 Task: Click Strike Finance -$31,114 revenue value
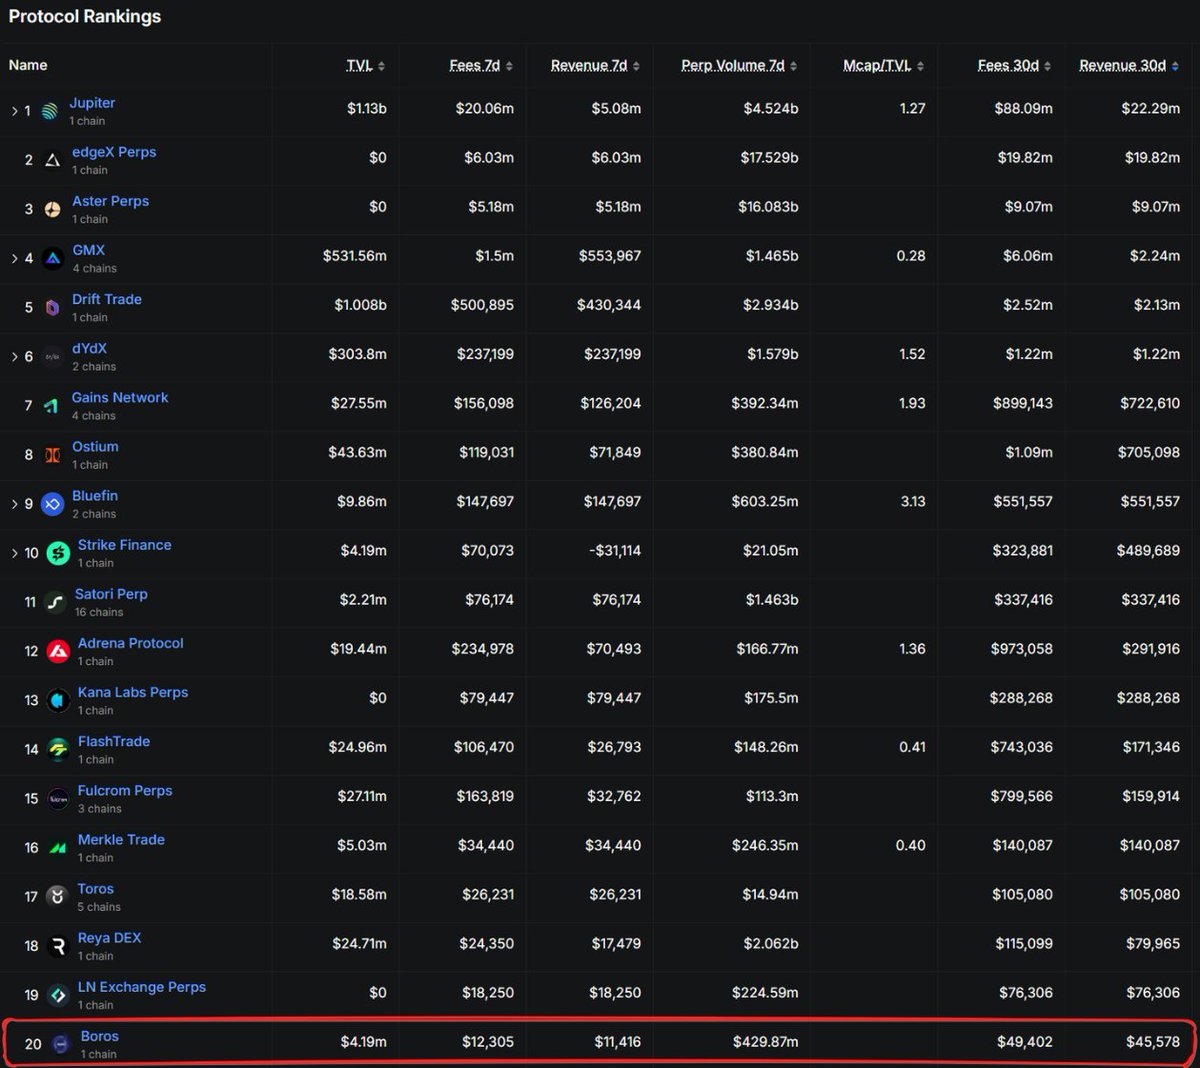click(615, 550)
